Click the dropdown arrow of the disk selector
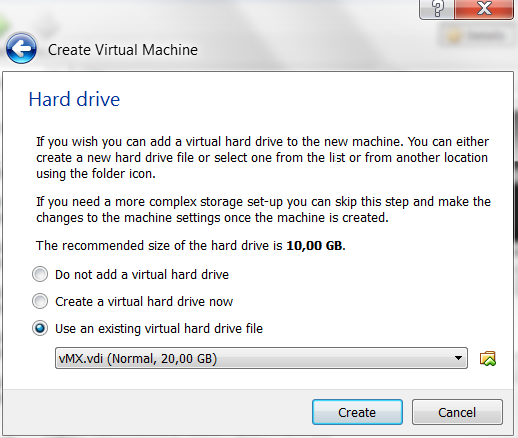Image resolution: width=518 pixels, height=438 pixels. click(x=458, y=358)
